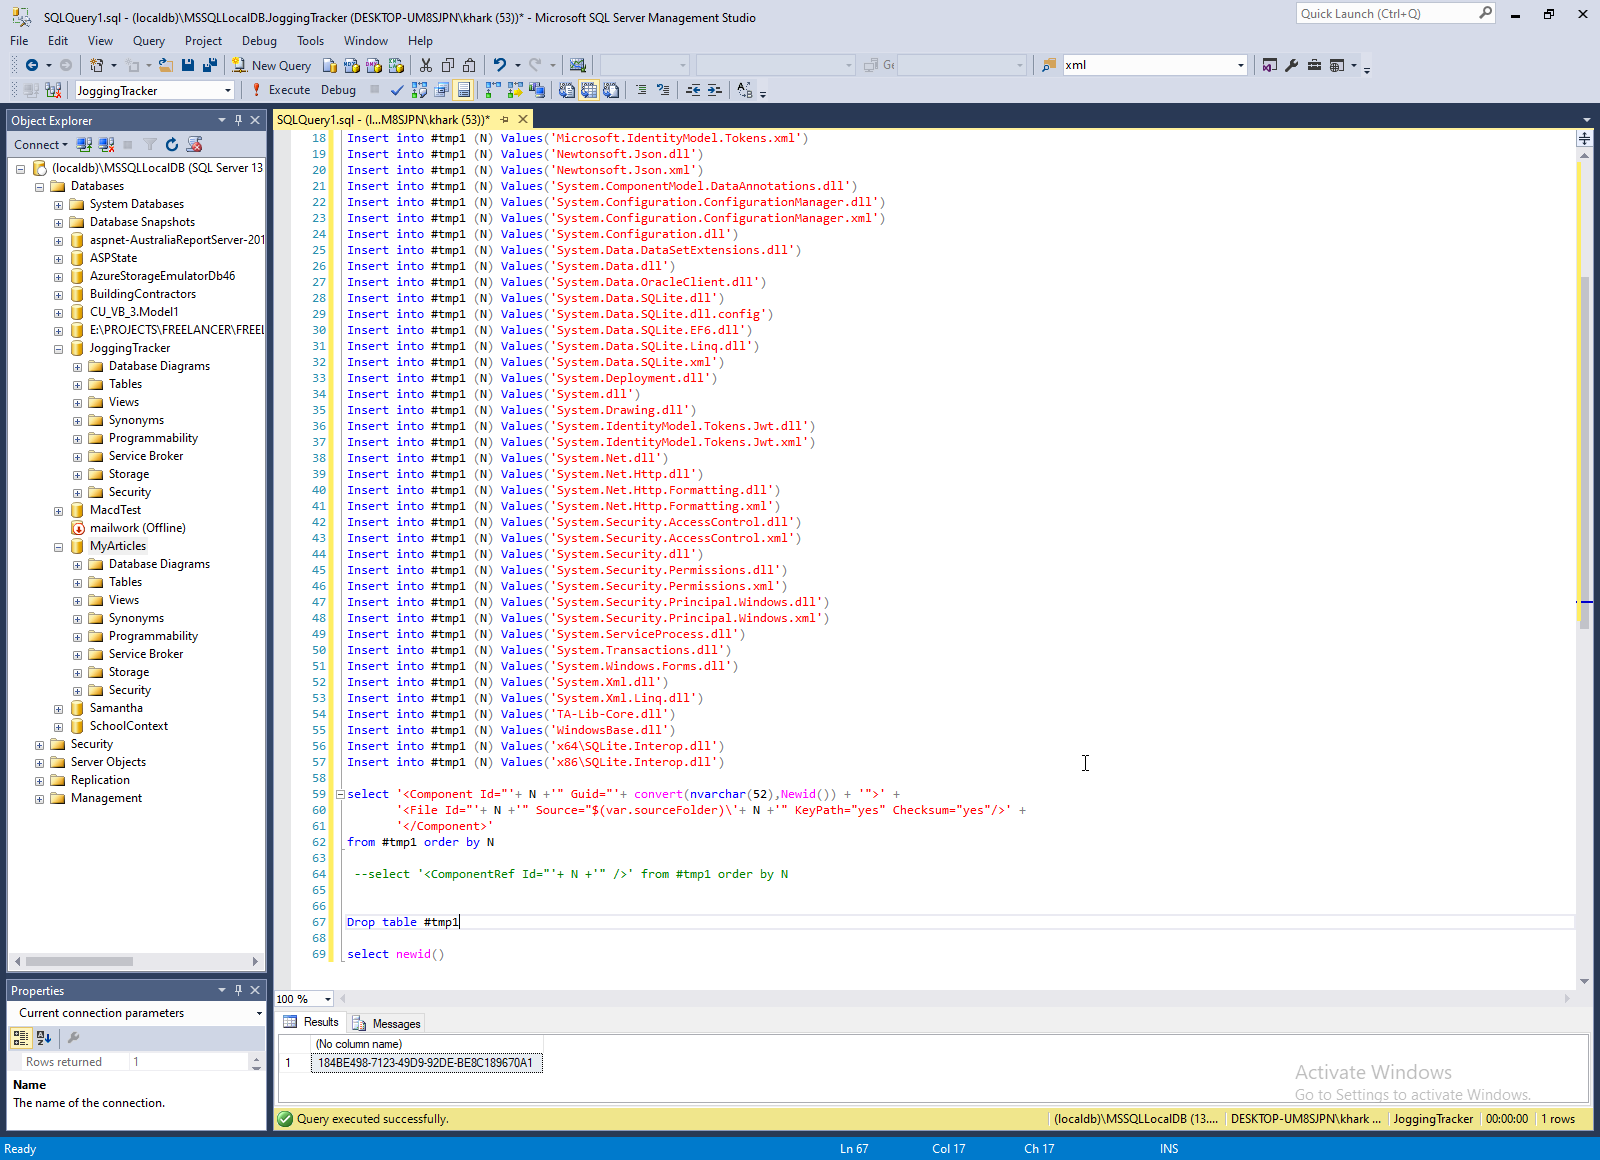This screenshot has width=1600, height=1160.
Task: Toggle Results to Grid mode
Action: pyautogui.click(x=589, y=90)
